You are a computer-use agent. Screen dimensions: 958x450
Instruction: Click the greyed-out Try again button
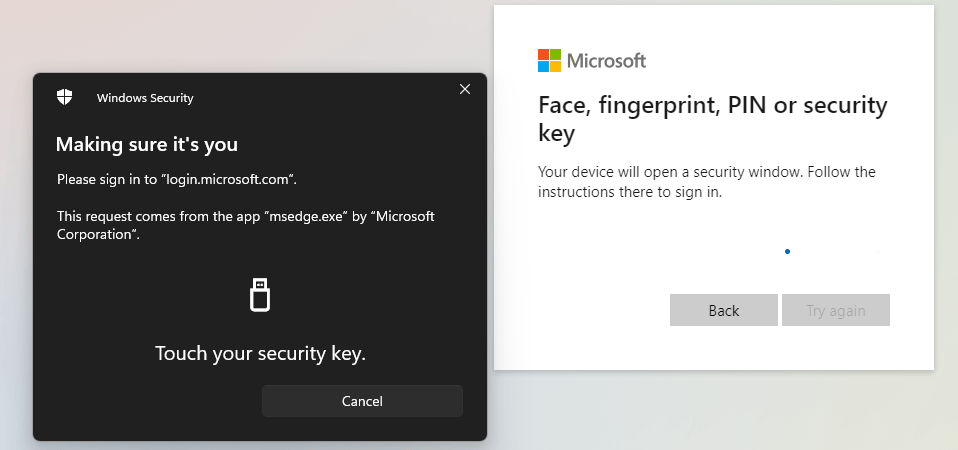835,310
